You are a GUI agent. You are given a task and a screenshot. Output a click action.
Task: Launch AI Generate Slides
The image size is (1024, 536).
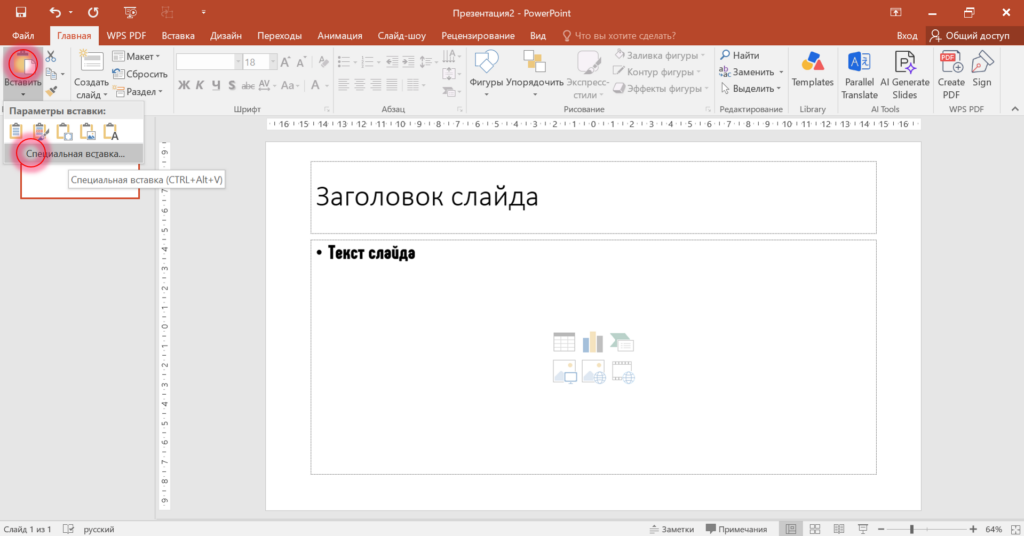[x=904, y=75]
